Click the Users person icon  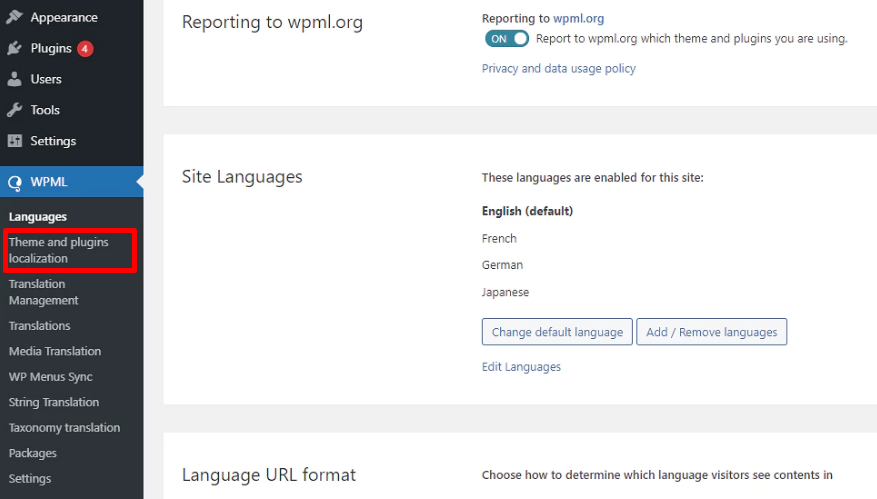pyautogui.click(x=15, y=79)
